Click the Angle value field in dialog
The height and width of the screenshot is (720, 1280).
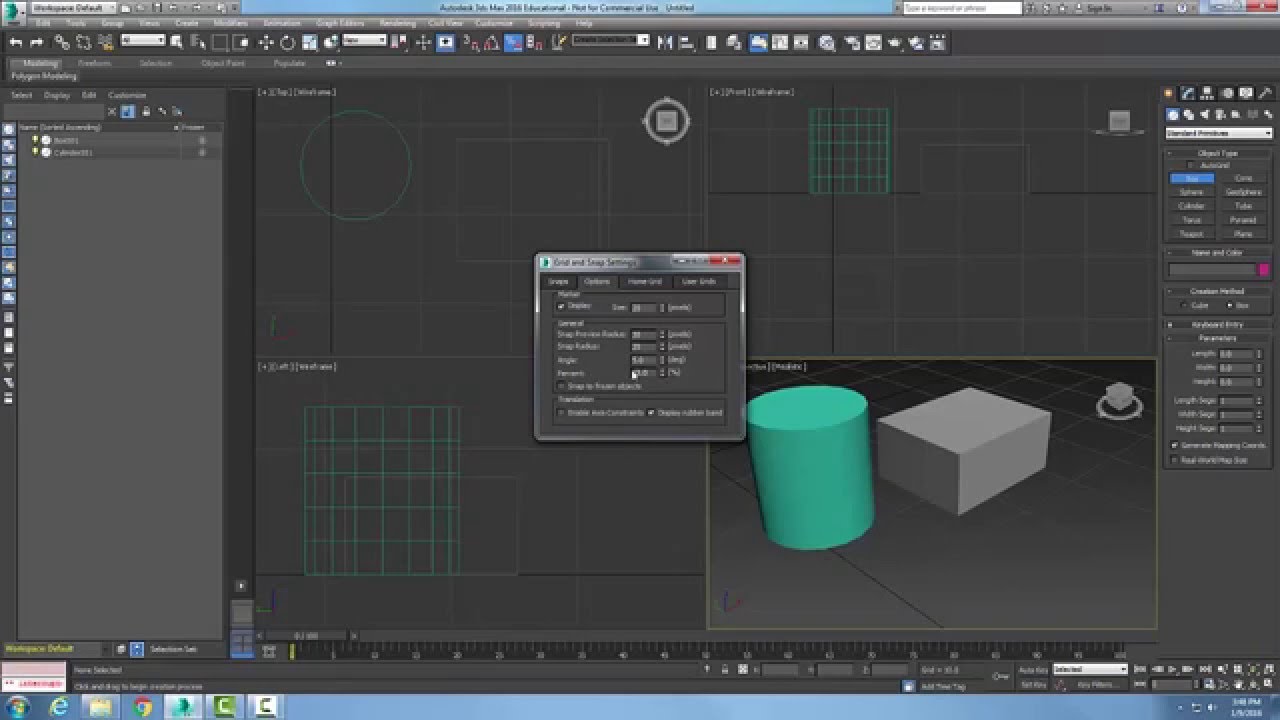click(644, 360)
